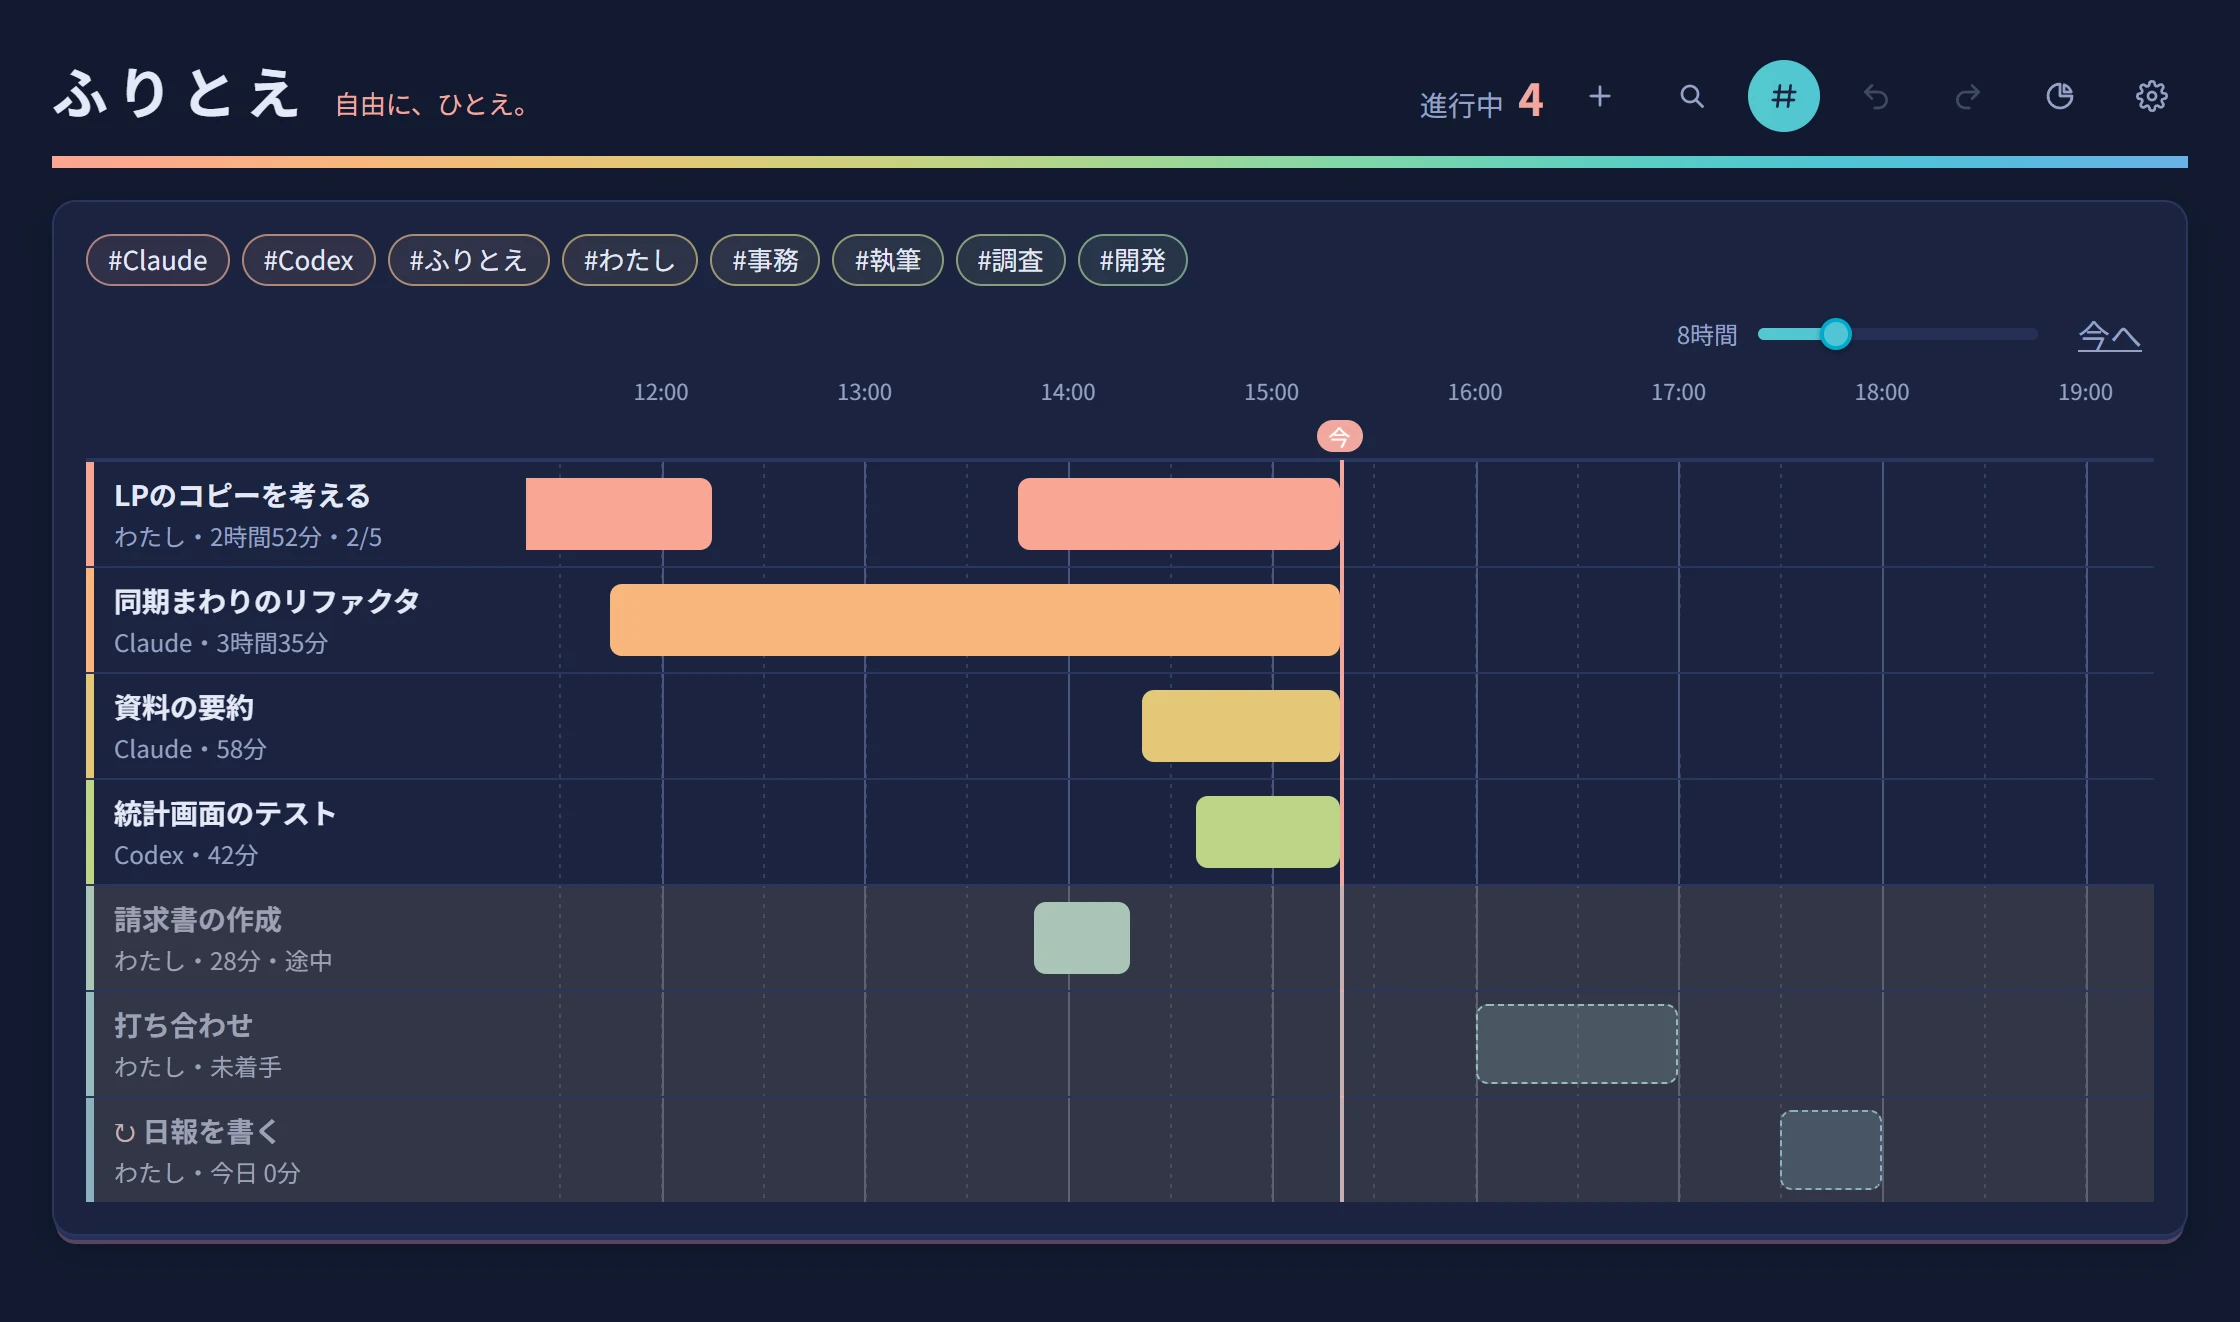2240x1322 pixels.
Task: Open search with the magnifier icon
Action: click(1692, 96)
